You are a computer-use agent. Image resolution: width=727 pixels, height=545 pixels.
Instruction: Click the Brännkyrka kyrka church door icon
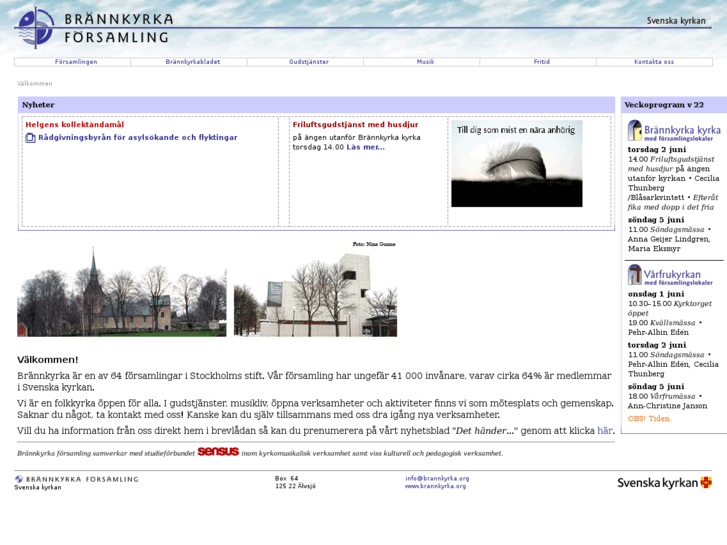[634, 130]
